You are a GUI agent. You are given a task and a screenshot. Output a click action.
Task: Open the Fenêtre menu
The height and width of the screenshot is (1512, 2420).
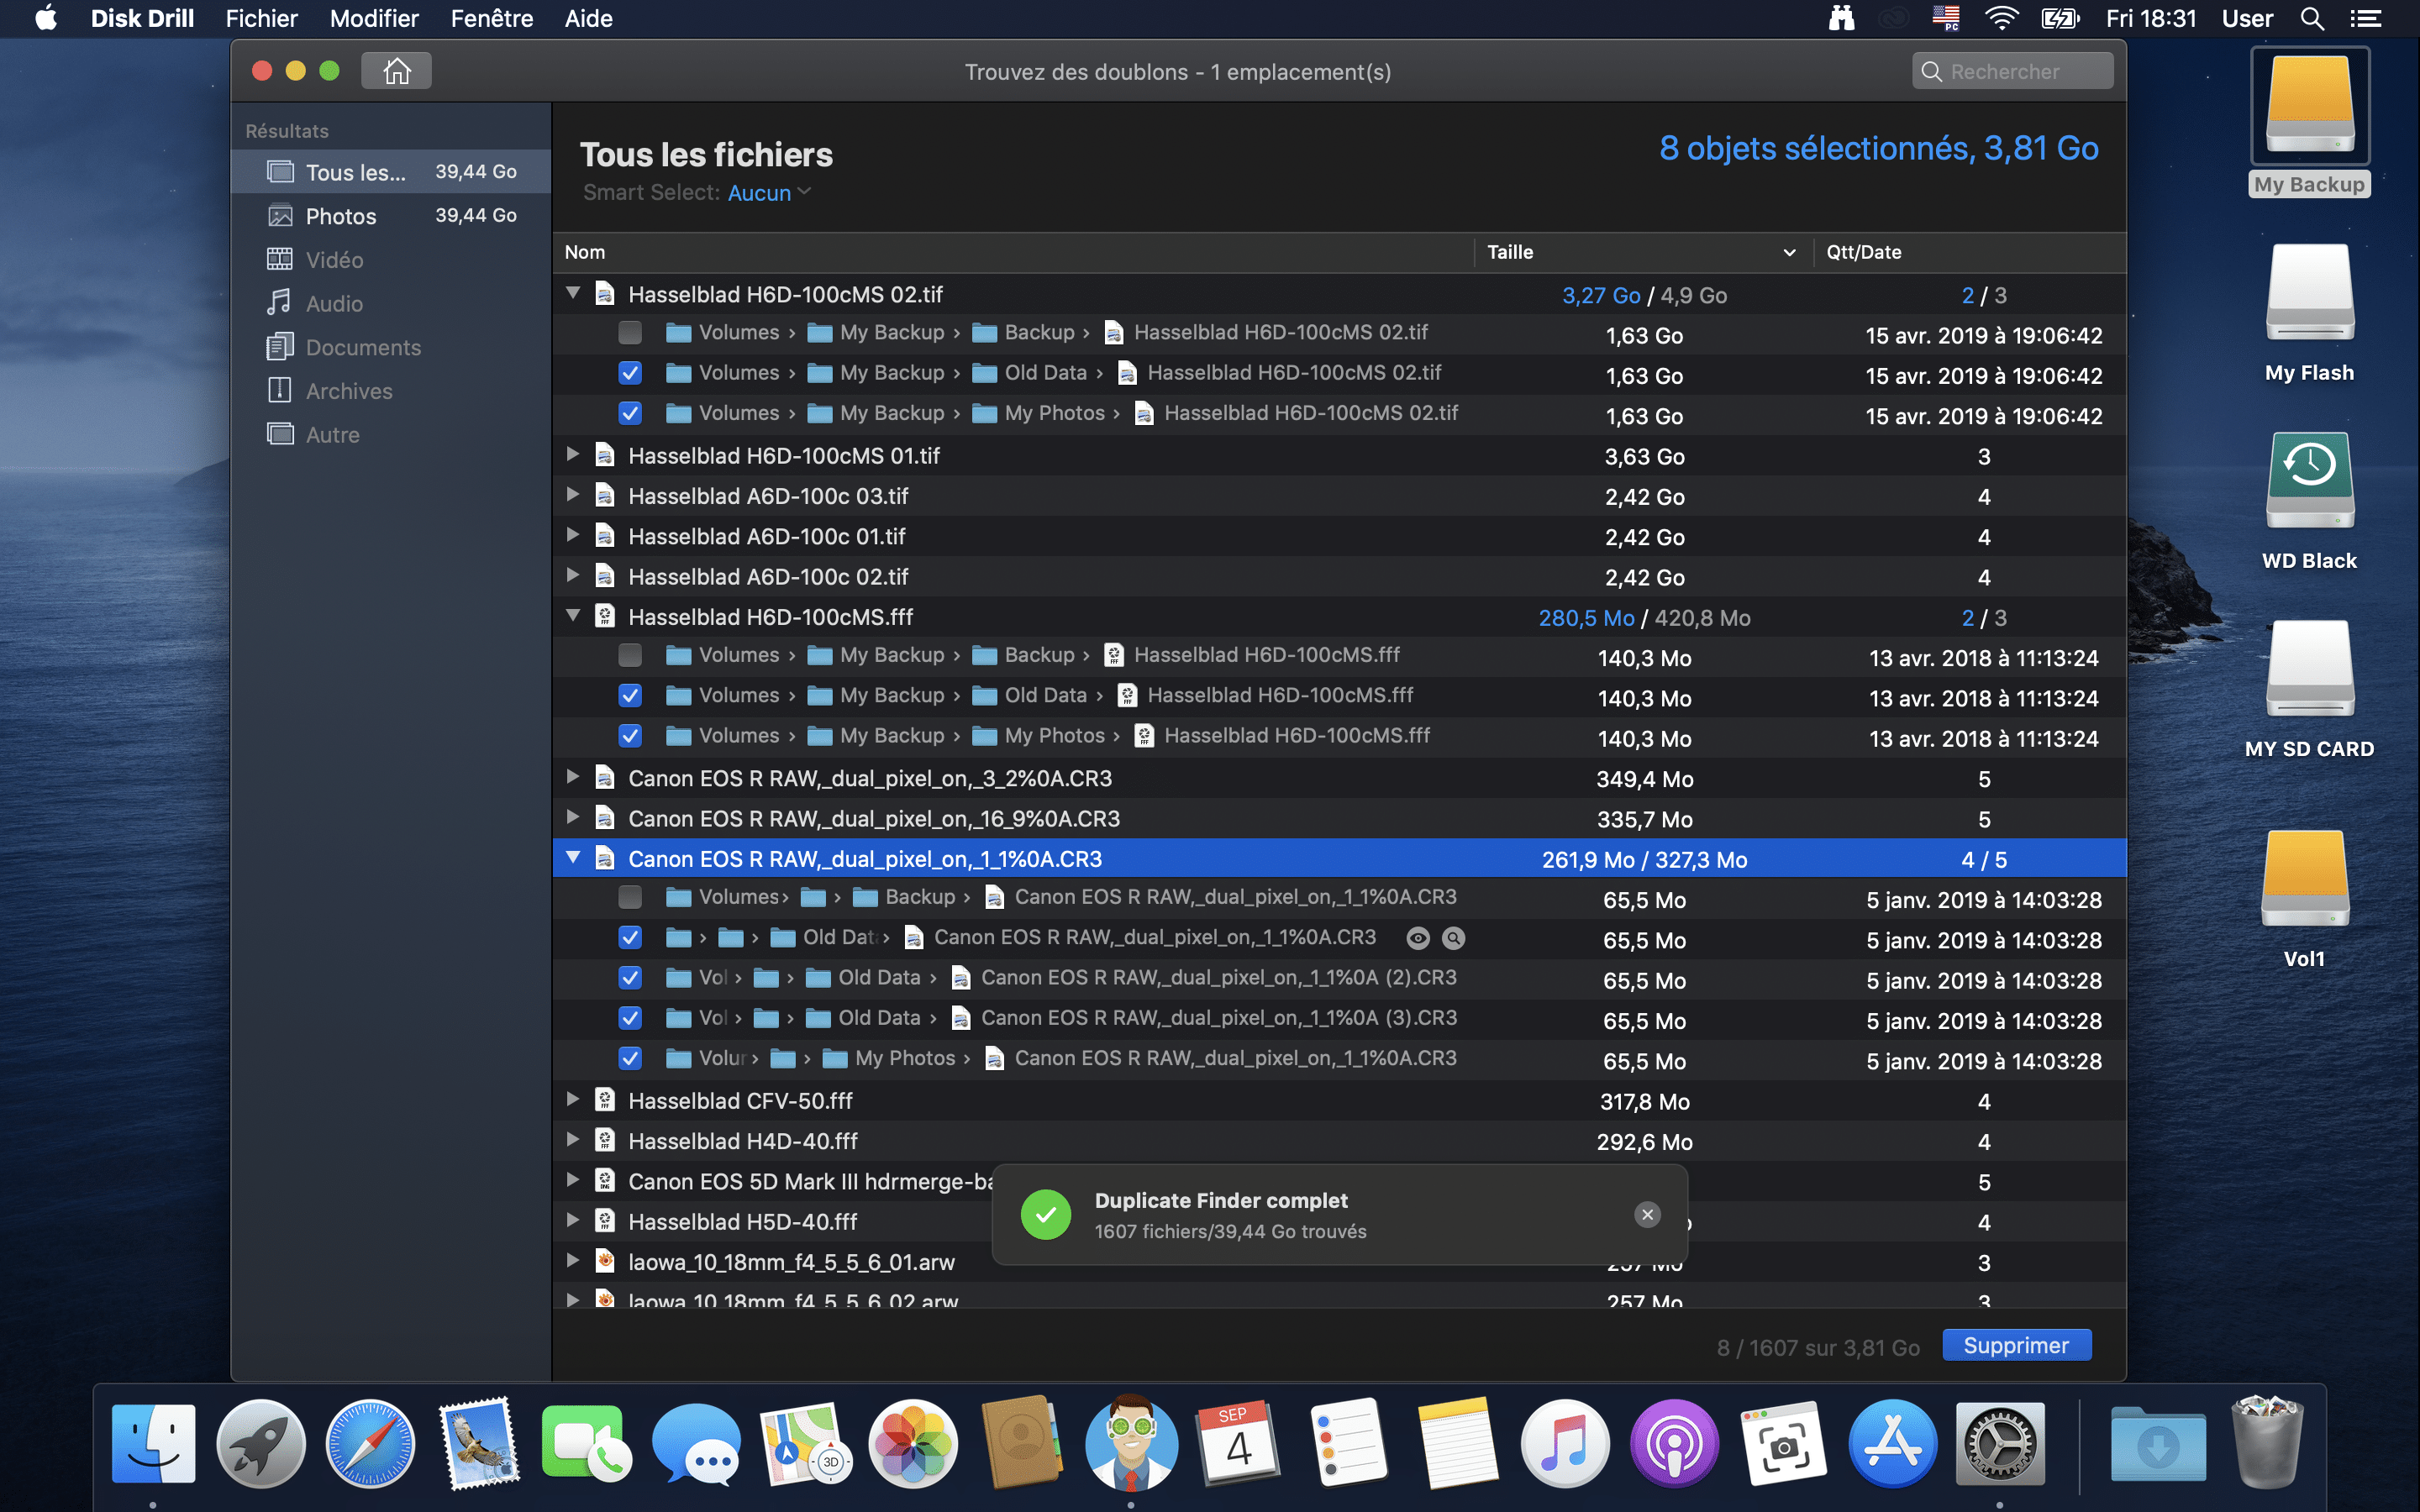tap(491, 19)
